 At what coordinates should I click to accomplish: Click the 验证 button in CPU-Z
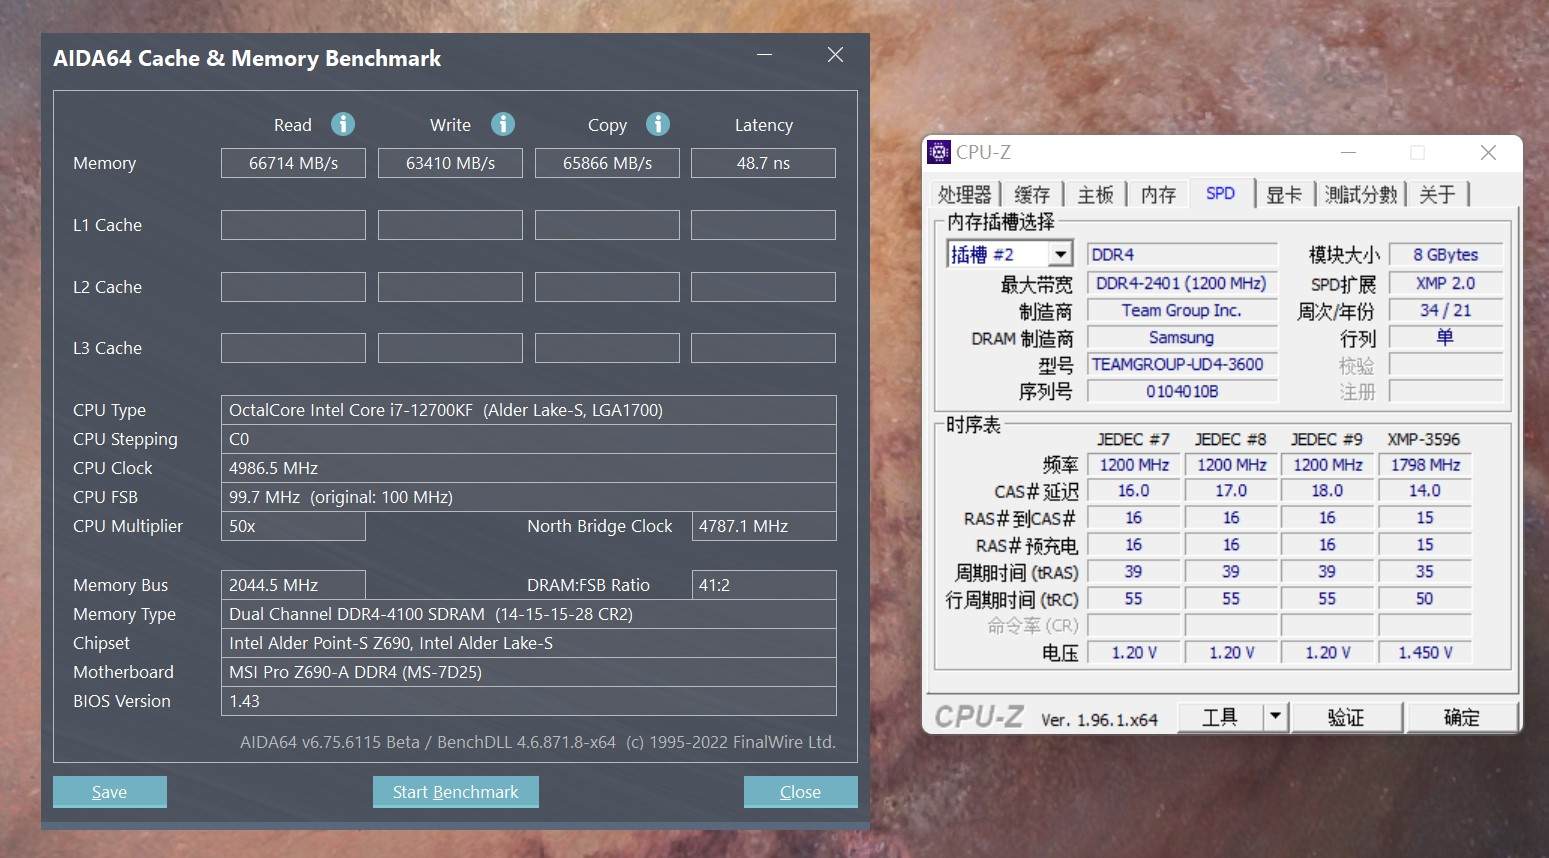point(1346,717)
